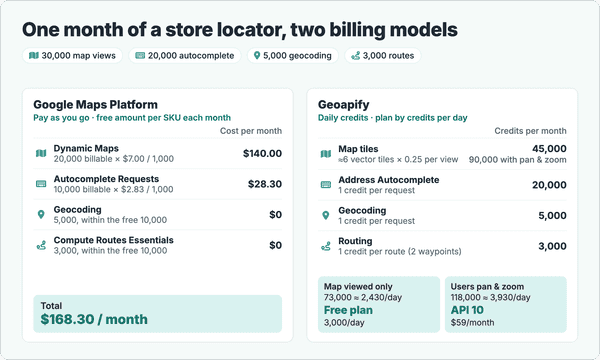Click the route icon beside Routing
Viewport: 600px width, 360px height.
(326, 246)
